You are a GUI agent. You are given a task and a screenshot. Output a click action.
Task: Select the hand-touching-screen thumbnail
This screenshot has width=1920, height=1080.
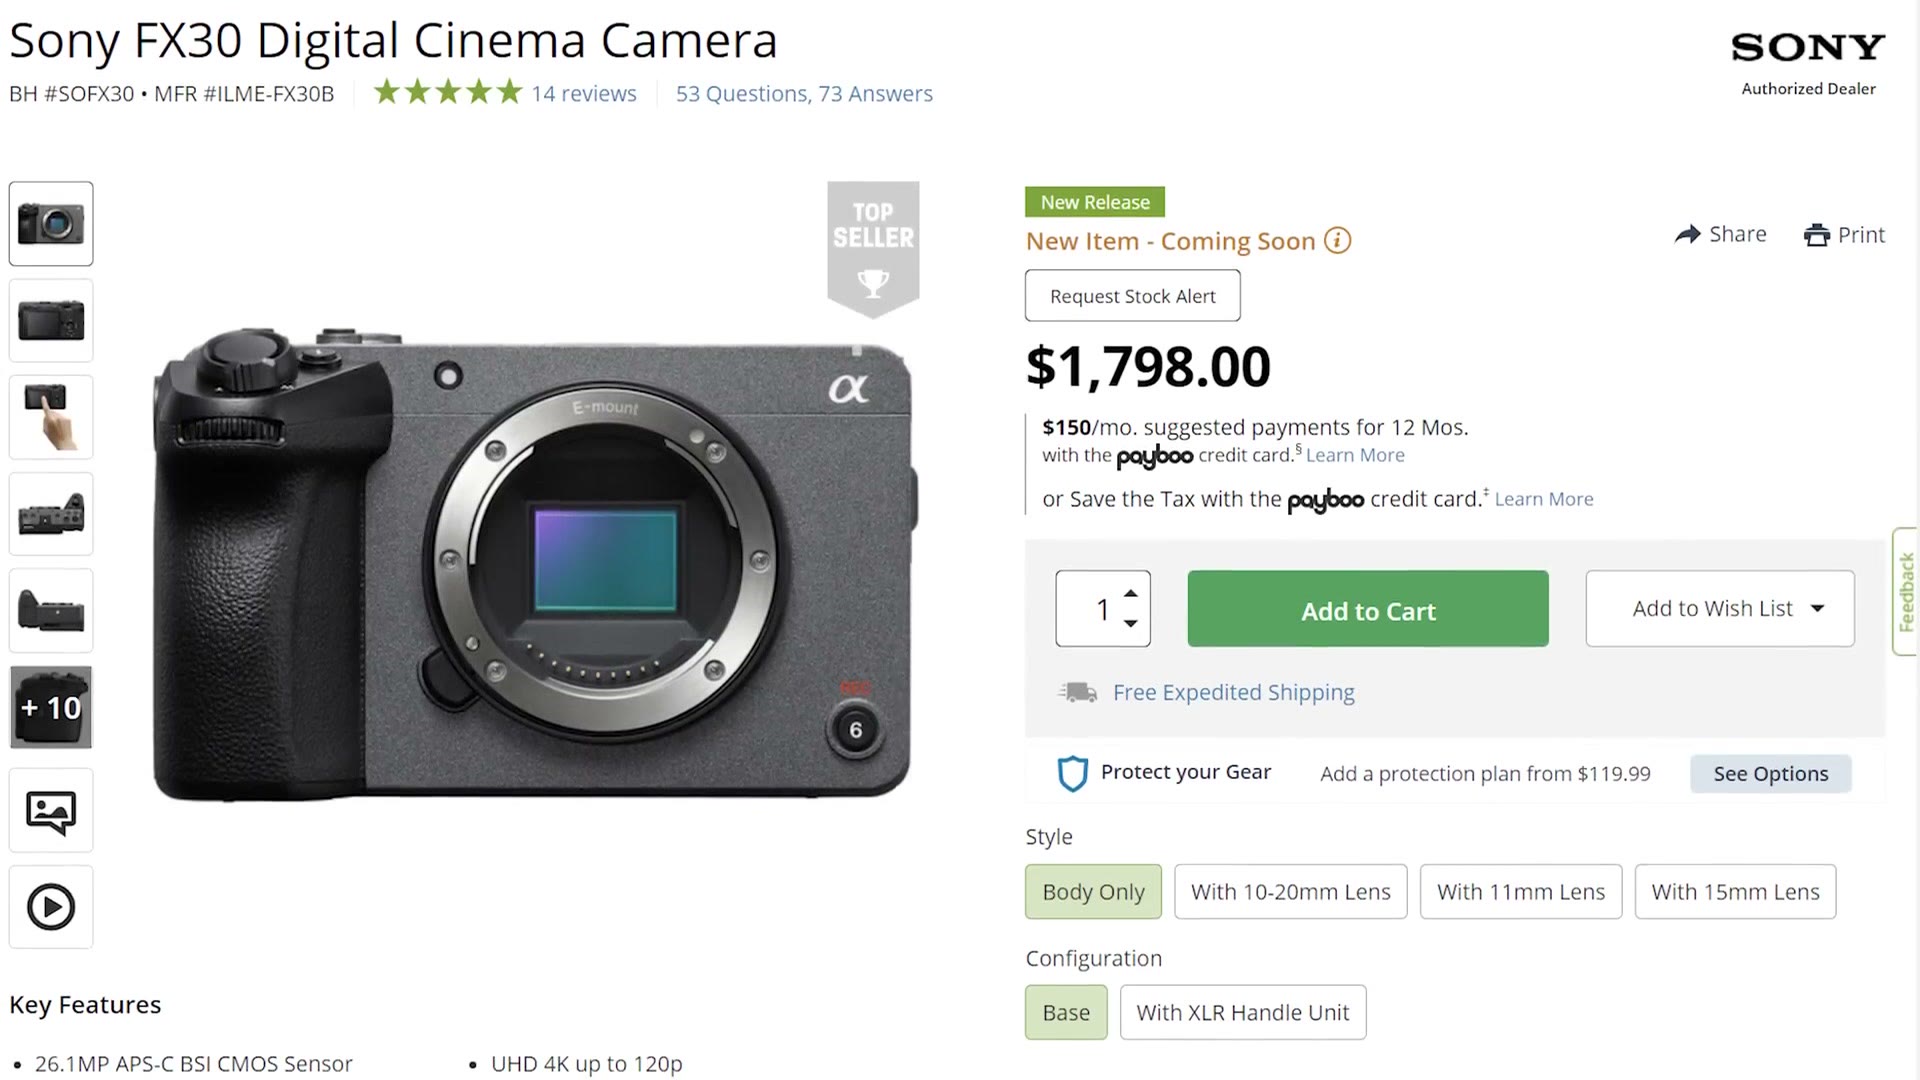51,417
